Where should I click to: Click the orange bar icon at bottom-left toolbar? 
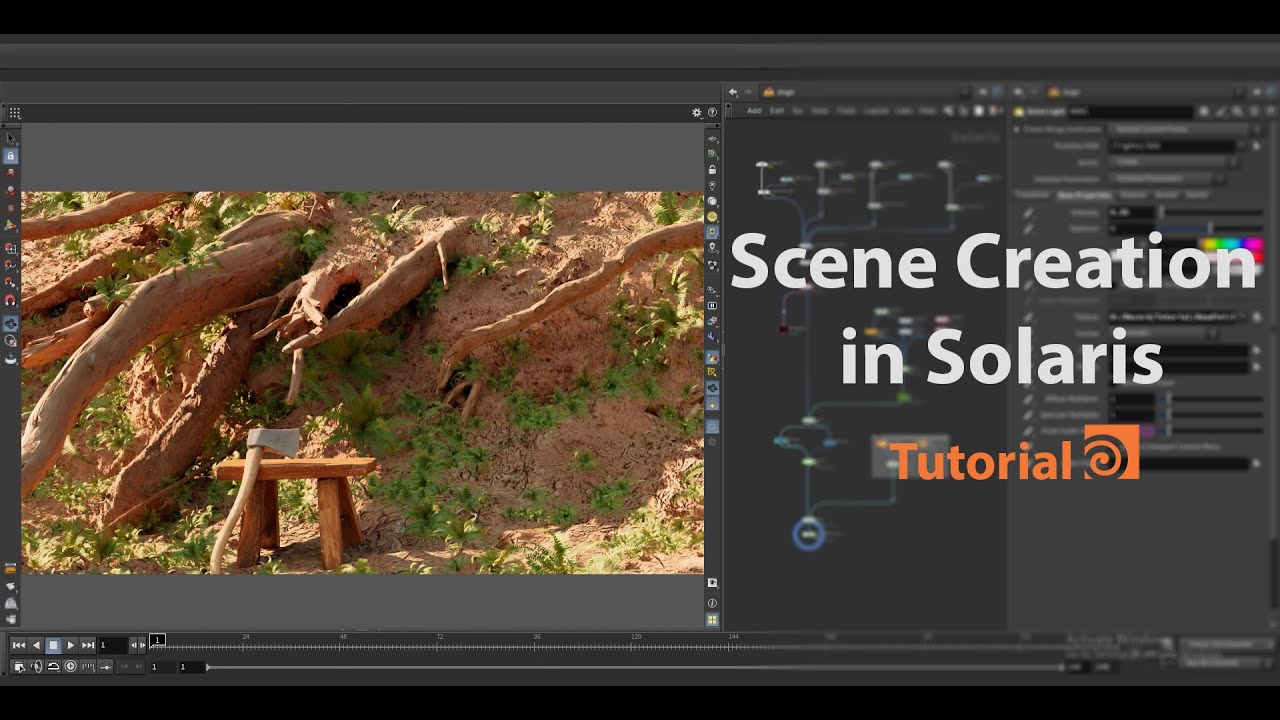click(11, 568)
